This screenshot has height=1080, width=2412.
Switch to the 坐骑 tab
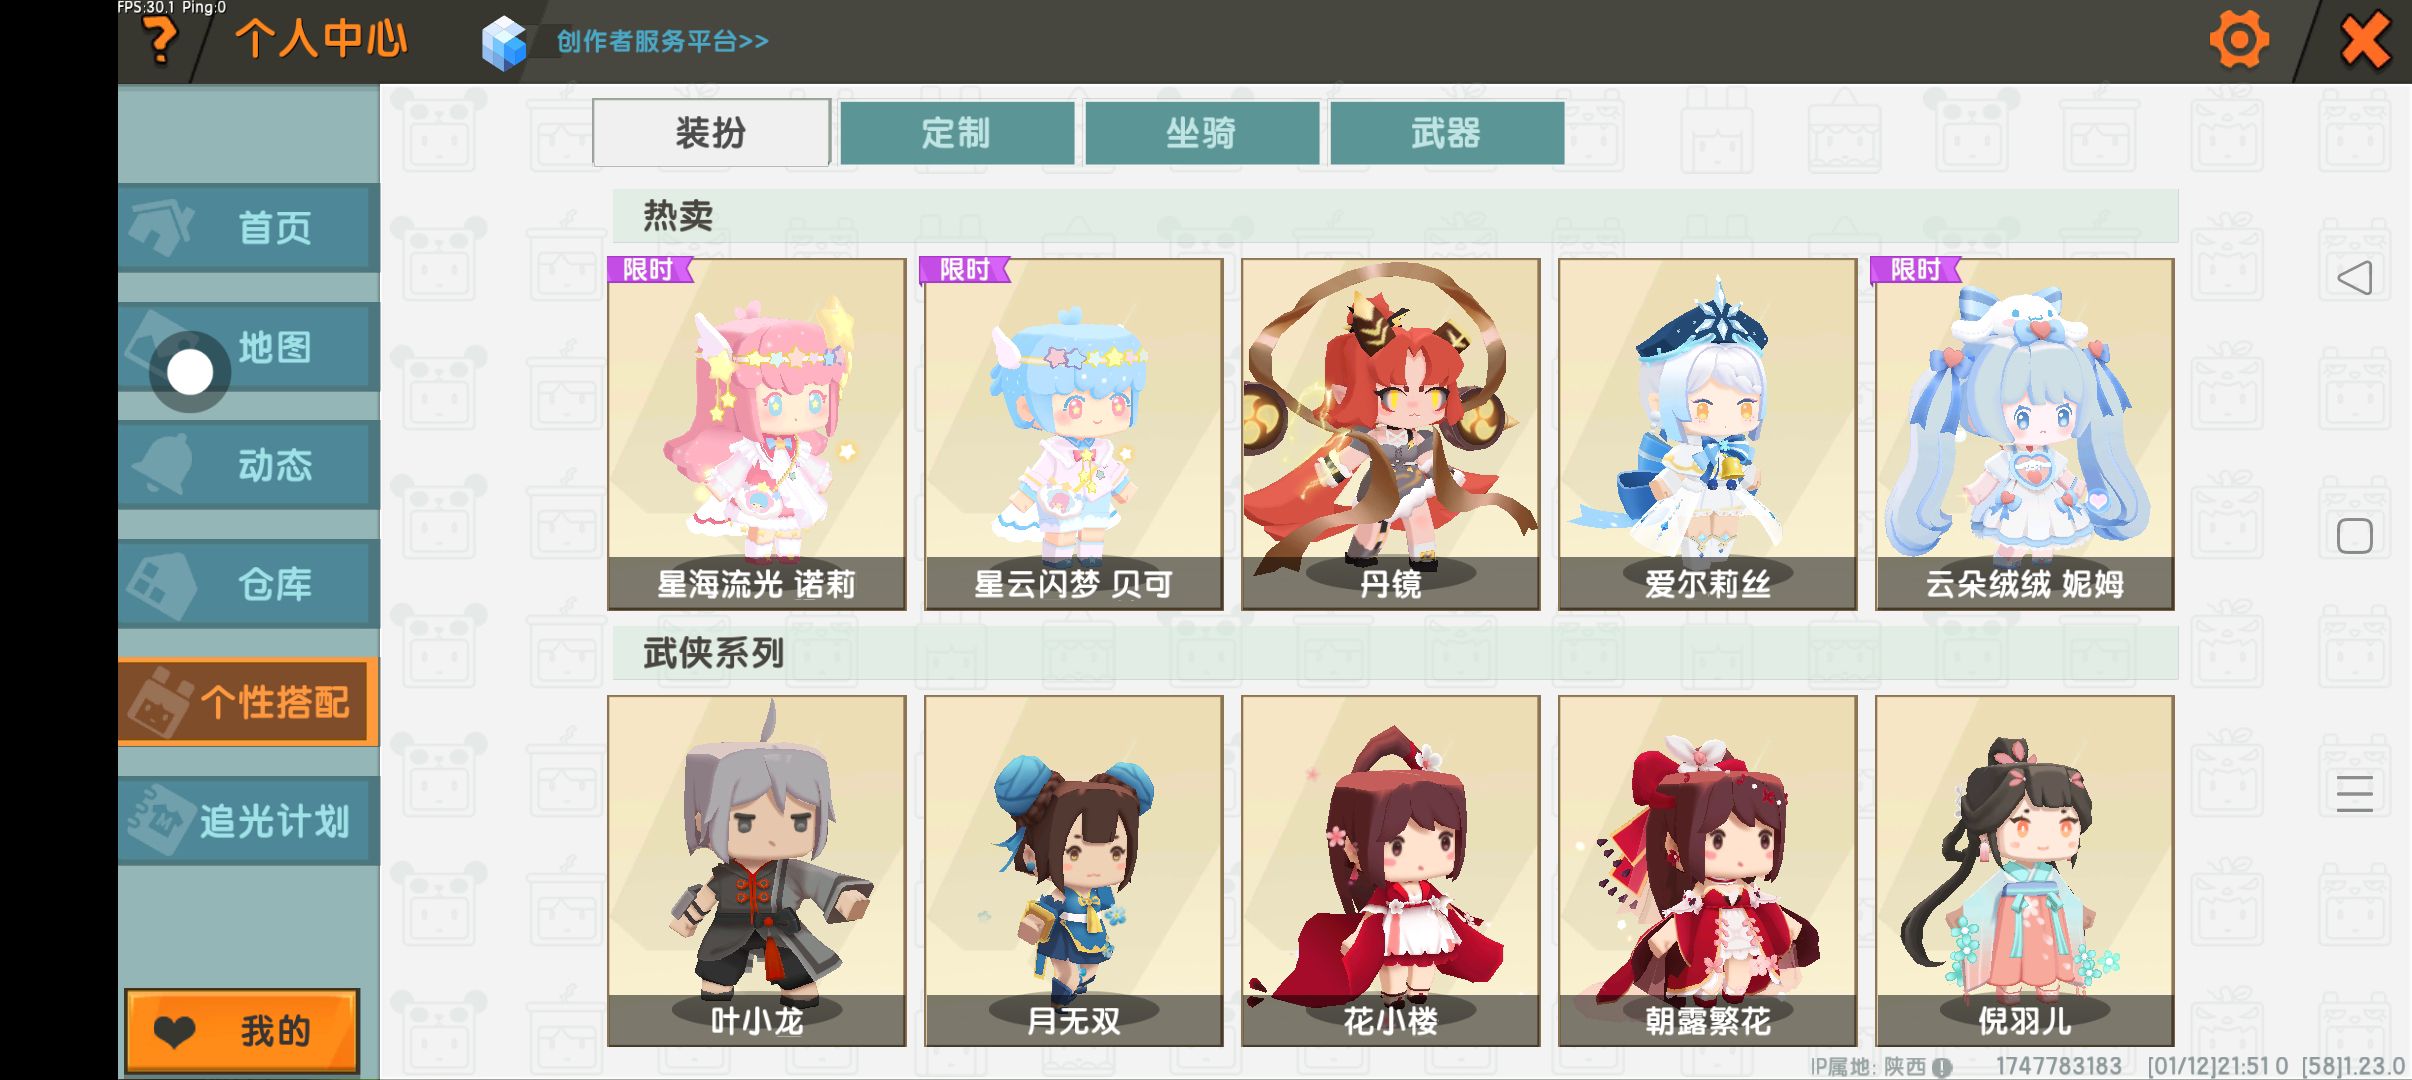click(1202, 132)
